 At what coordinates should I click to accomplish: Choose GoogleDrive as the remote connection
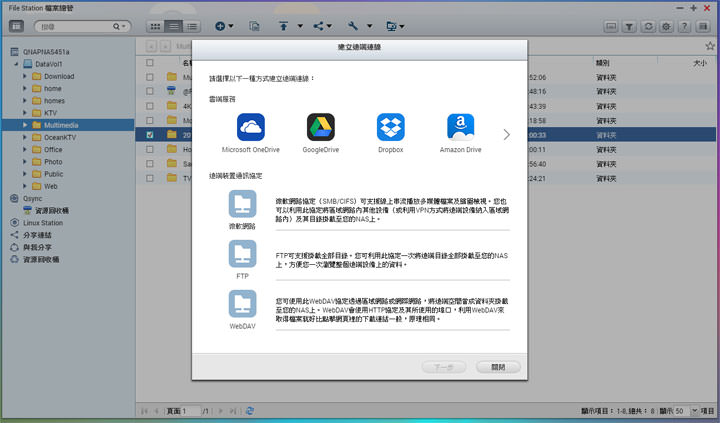pyautogui.click(x=320, y=128)
